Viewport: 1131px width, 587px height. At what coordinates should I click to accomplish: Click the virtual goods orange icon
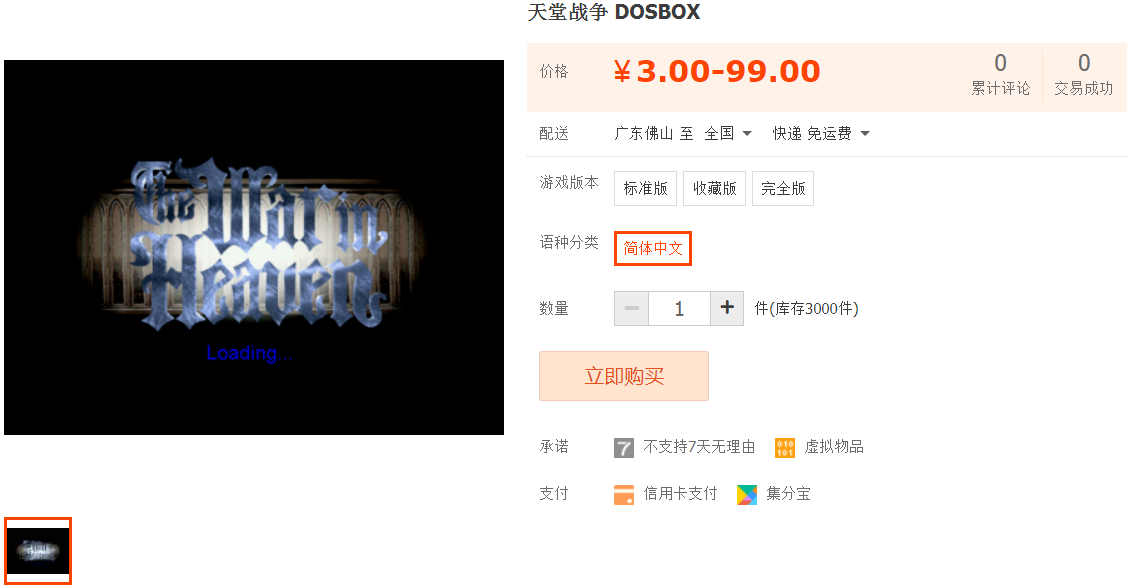(785, 448)
